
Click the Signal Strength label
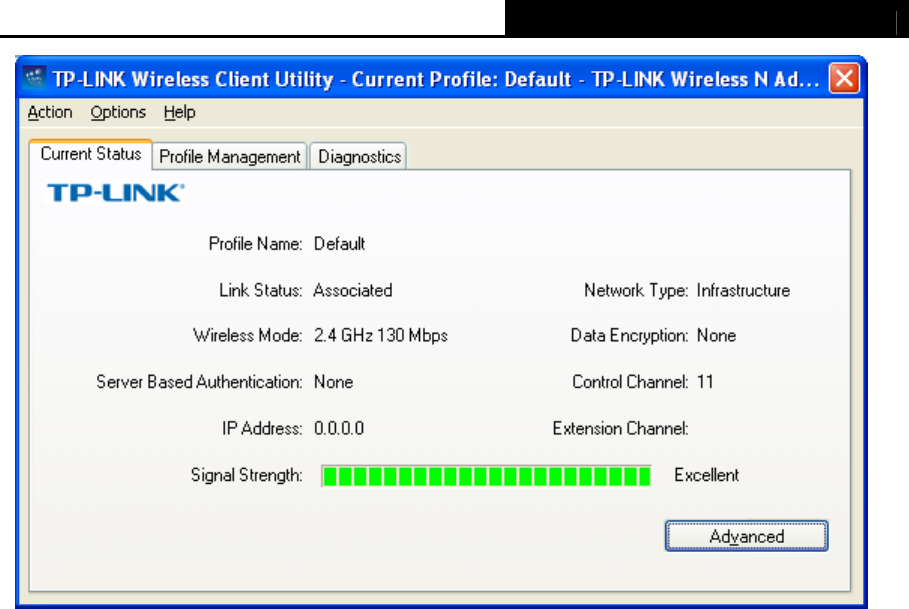246,475
